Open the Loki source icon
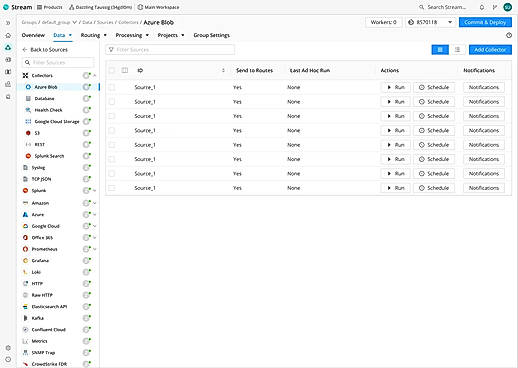Screen dimensions: 518x368 tap(25, 272)
